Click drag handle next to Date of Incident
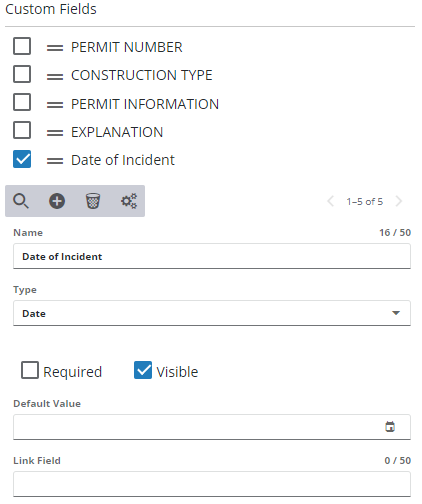 click(x=55, y=161)
